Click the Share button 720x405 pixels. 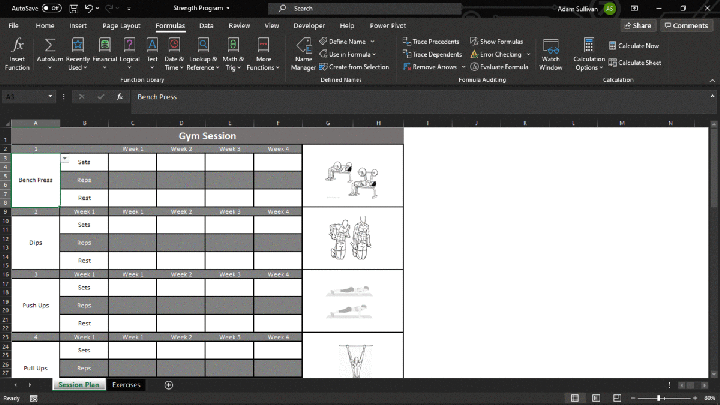(637, 25)
